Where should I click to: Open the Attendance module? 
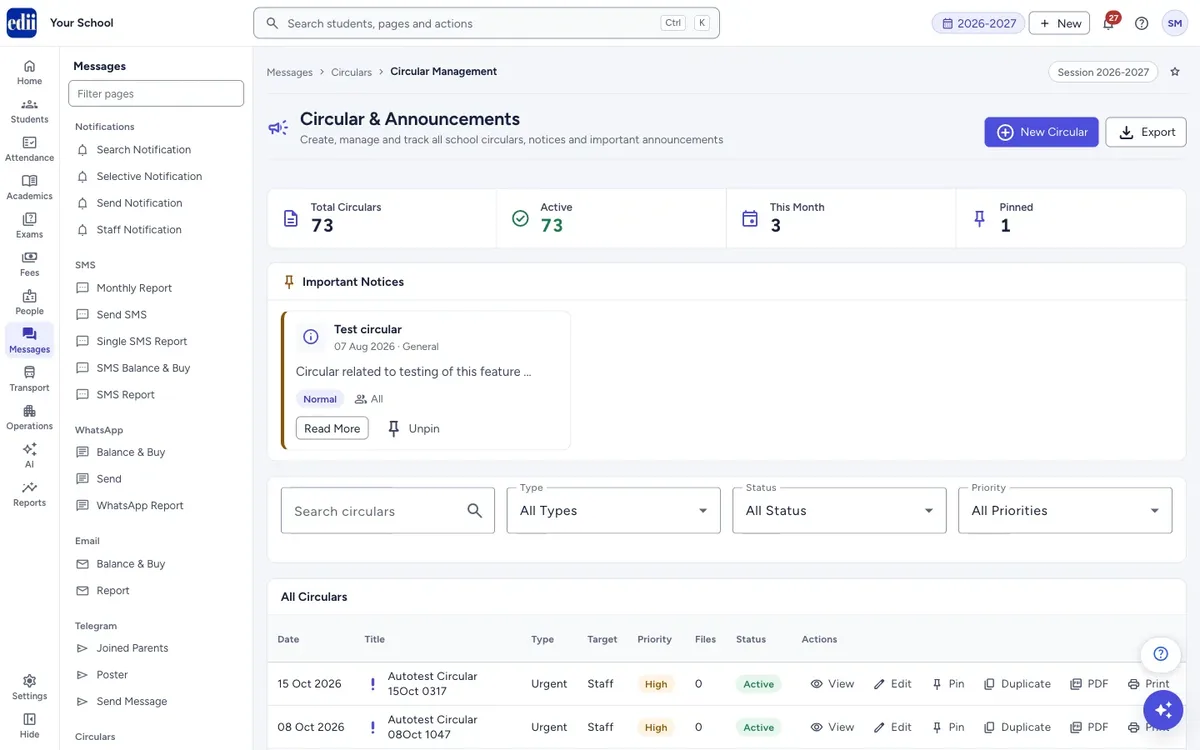(x=29, y=149)
